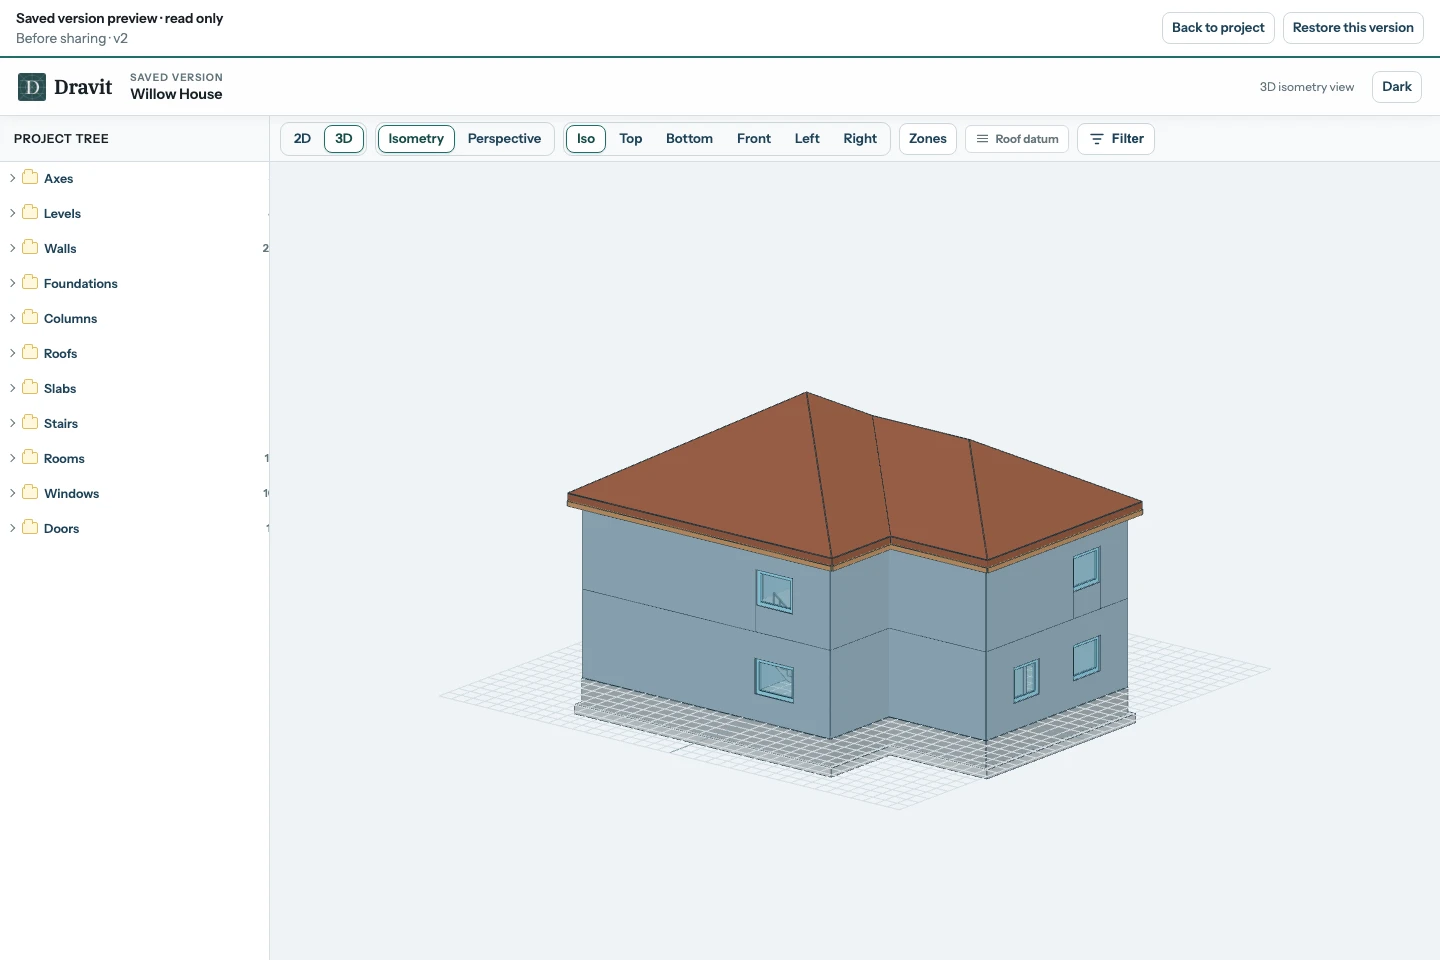
Task: Expand the Stairs tree node
Action: tap(12, 423)
